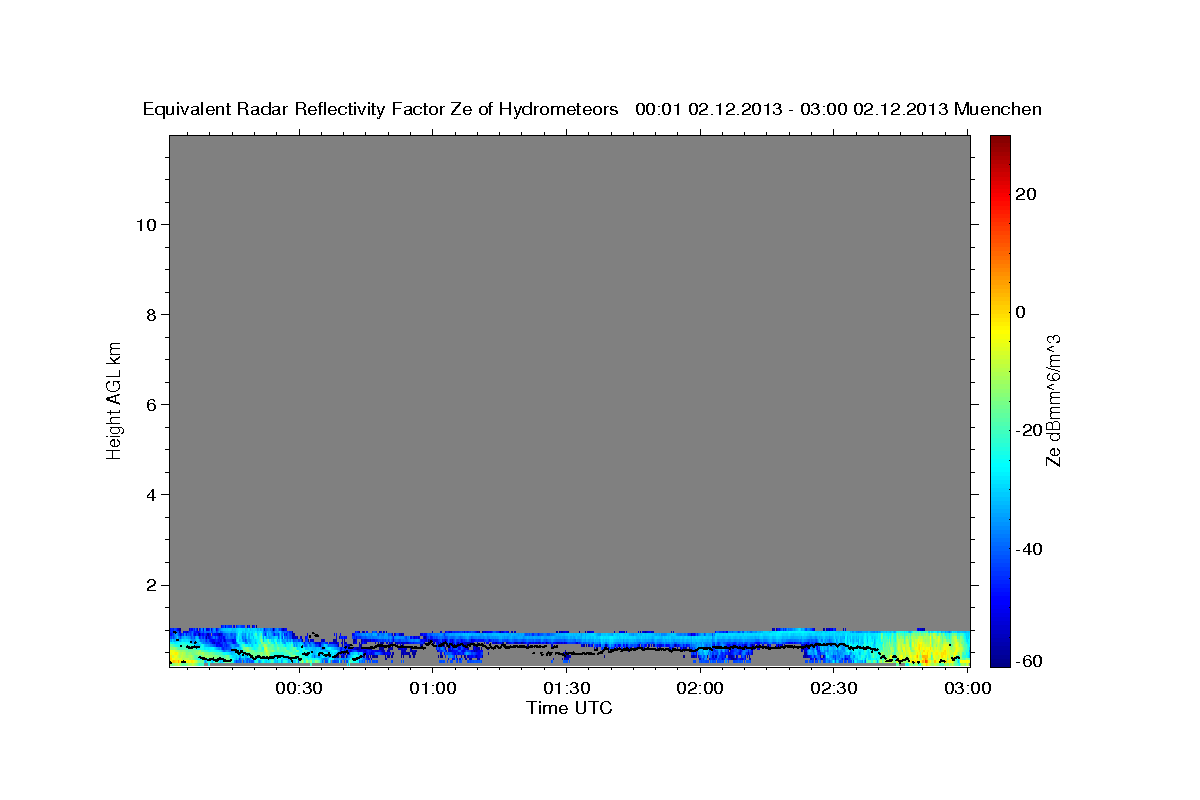Click the '01:30' time tick label

click(566, 688)
